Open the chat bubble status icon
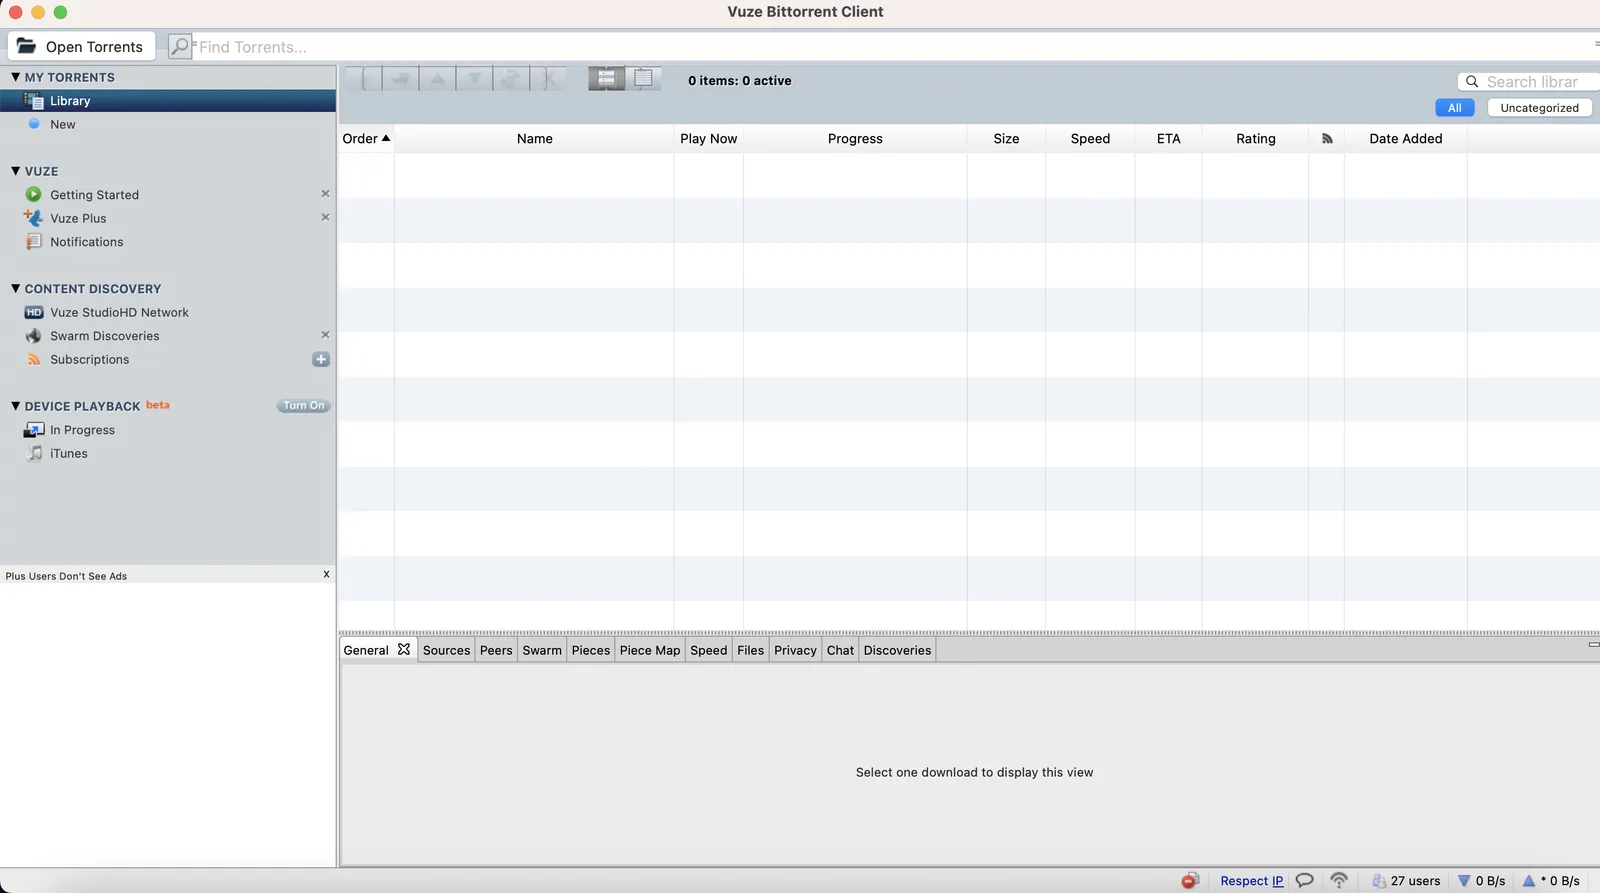Screen dimensions: 1600x893 pyautogui.click(x=1305, y=880)
